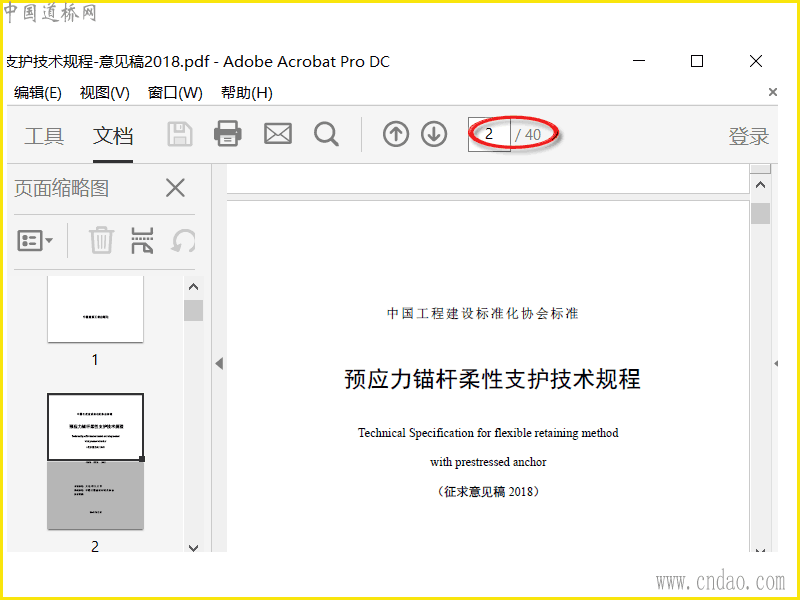Click the insert page icon in the thumbnails panel
The width and height of the screenshot is (800, 600).
pyautogui.click(x=142, y=240)
